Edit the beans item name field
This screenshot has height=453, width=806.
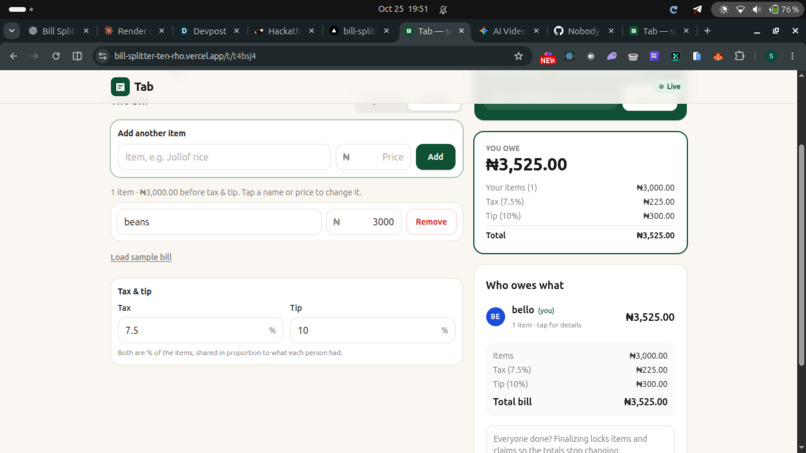pyautogui.click(x=219, y=222)
